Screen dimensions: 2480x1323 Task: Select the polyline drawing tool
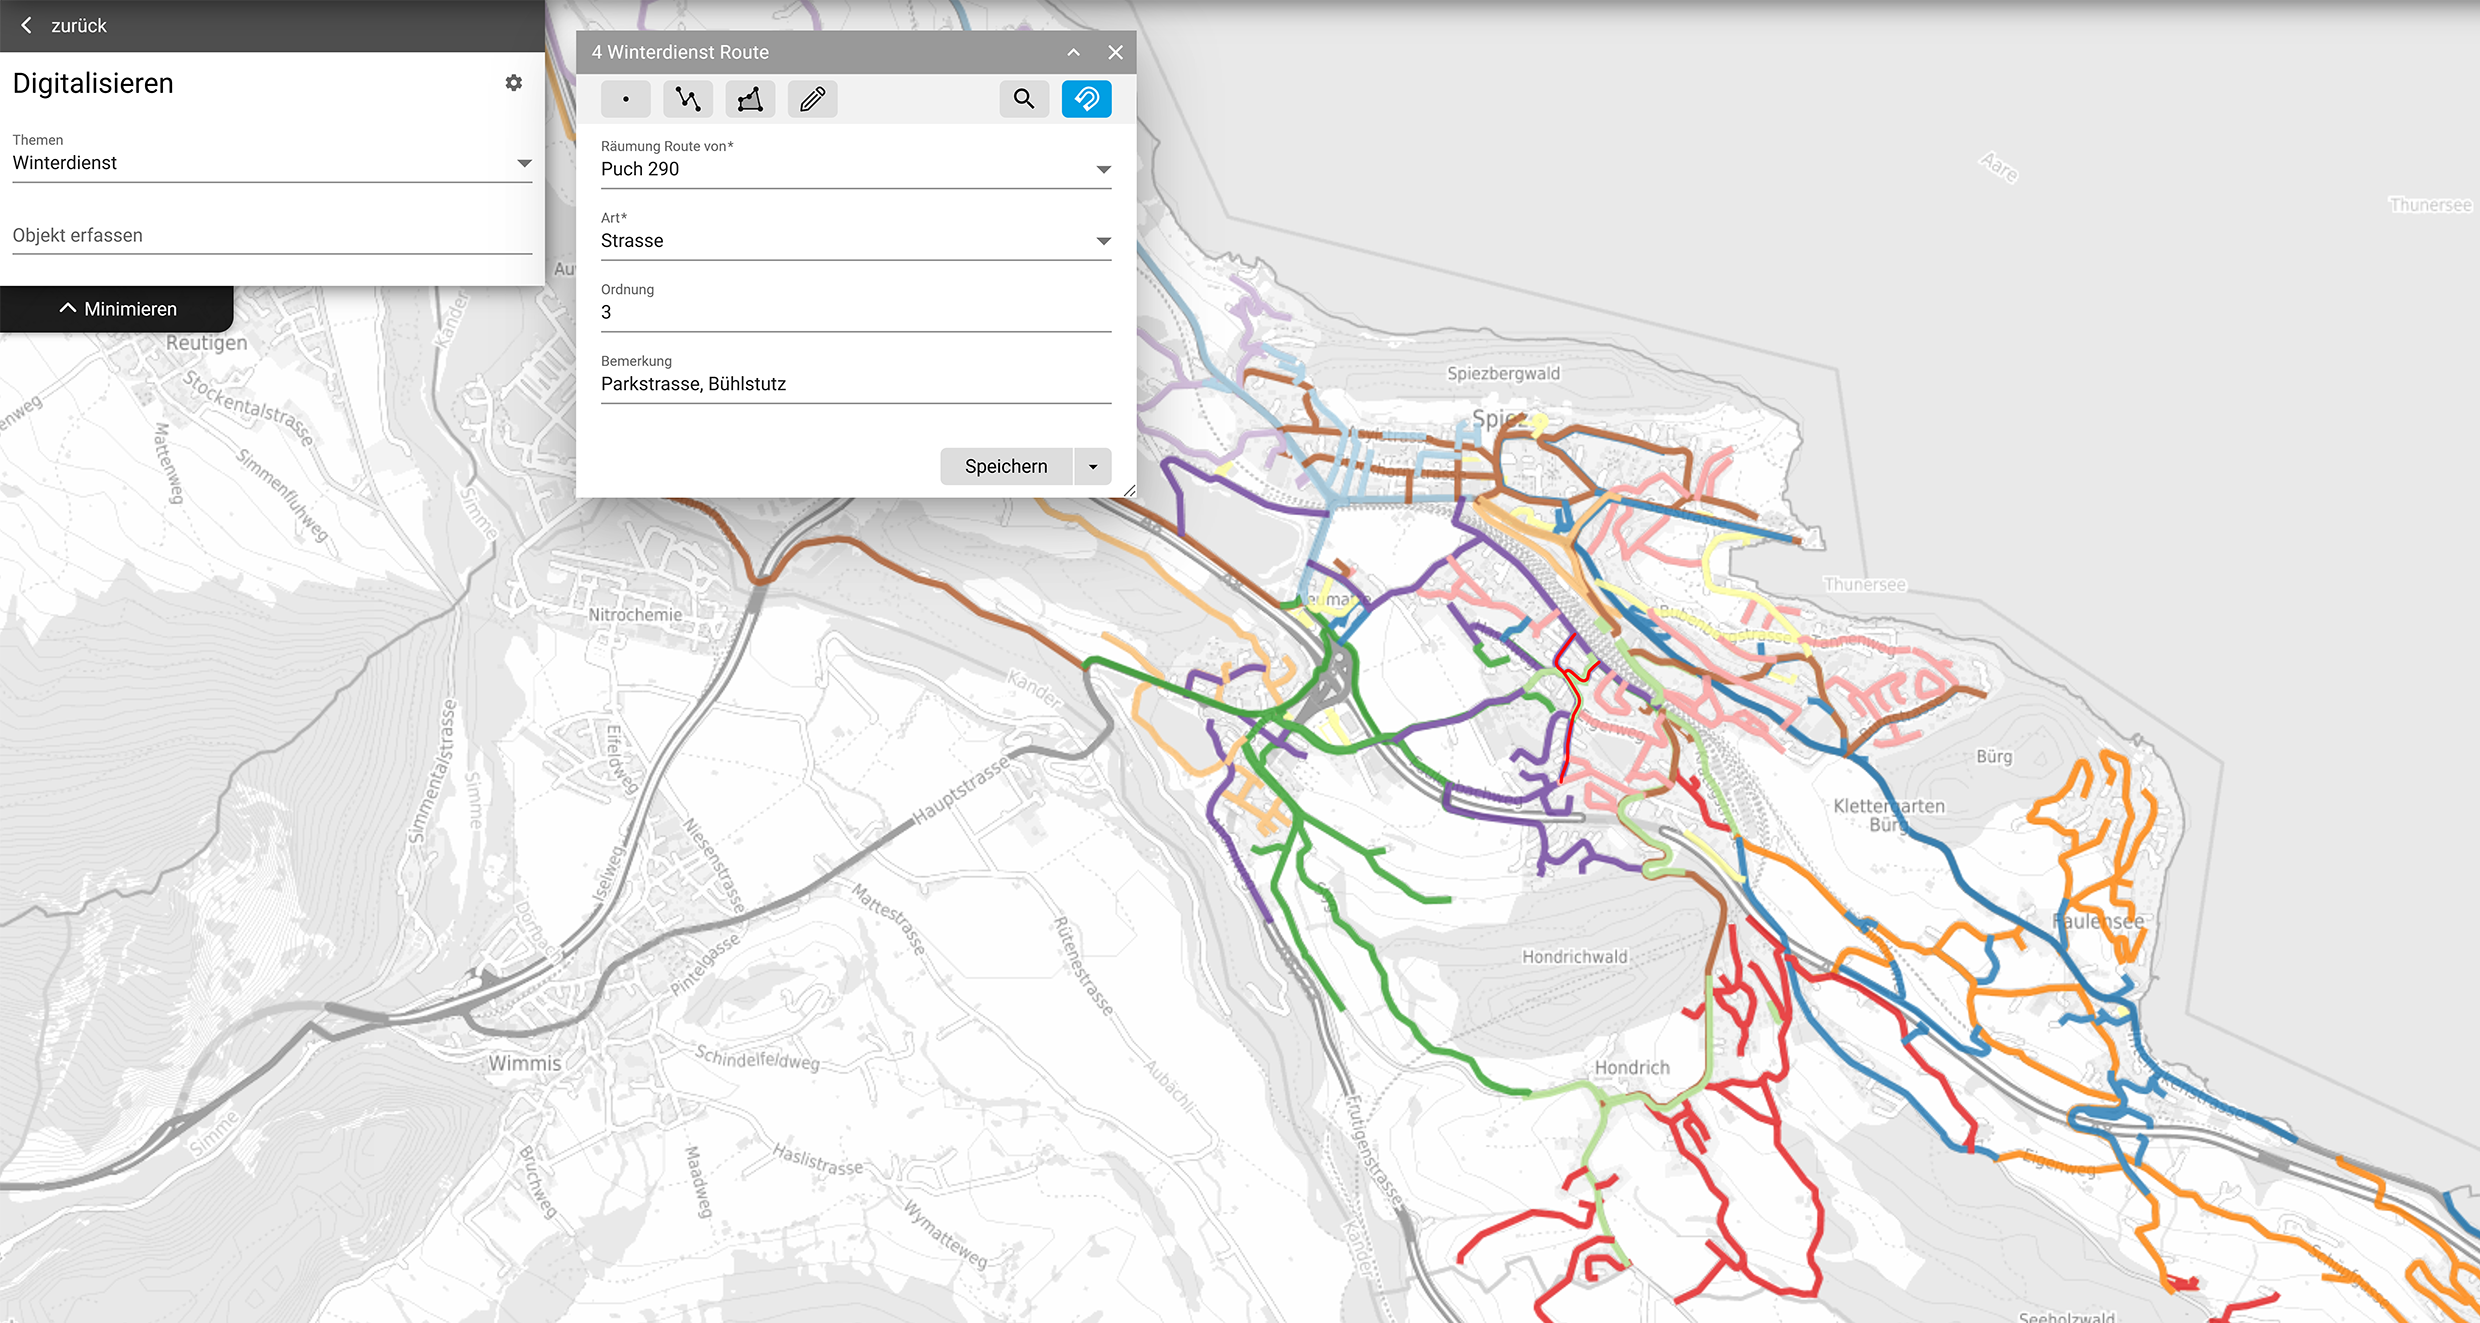coord(688,99)
